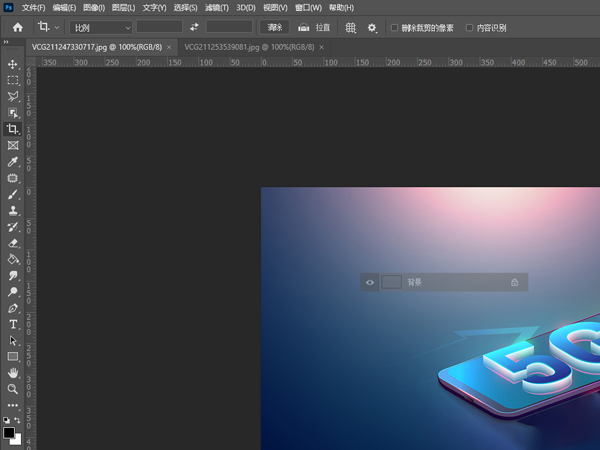Select the Hand tool
Viewport: 600px width, 450px height.
[x=13, y=373]
